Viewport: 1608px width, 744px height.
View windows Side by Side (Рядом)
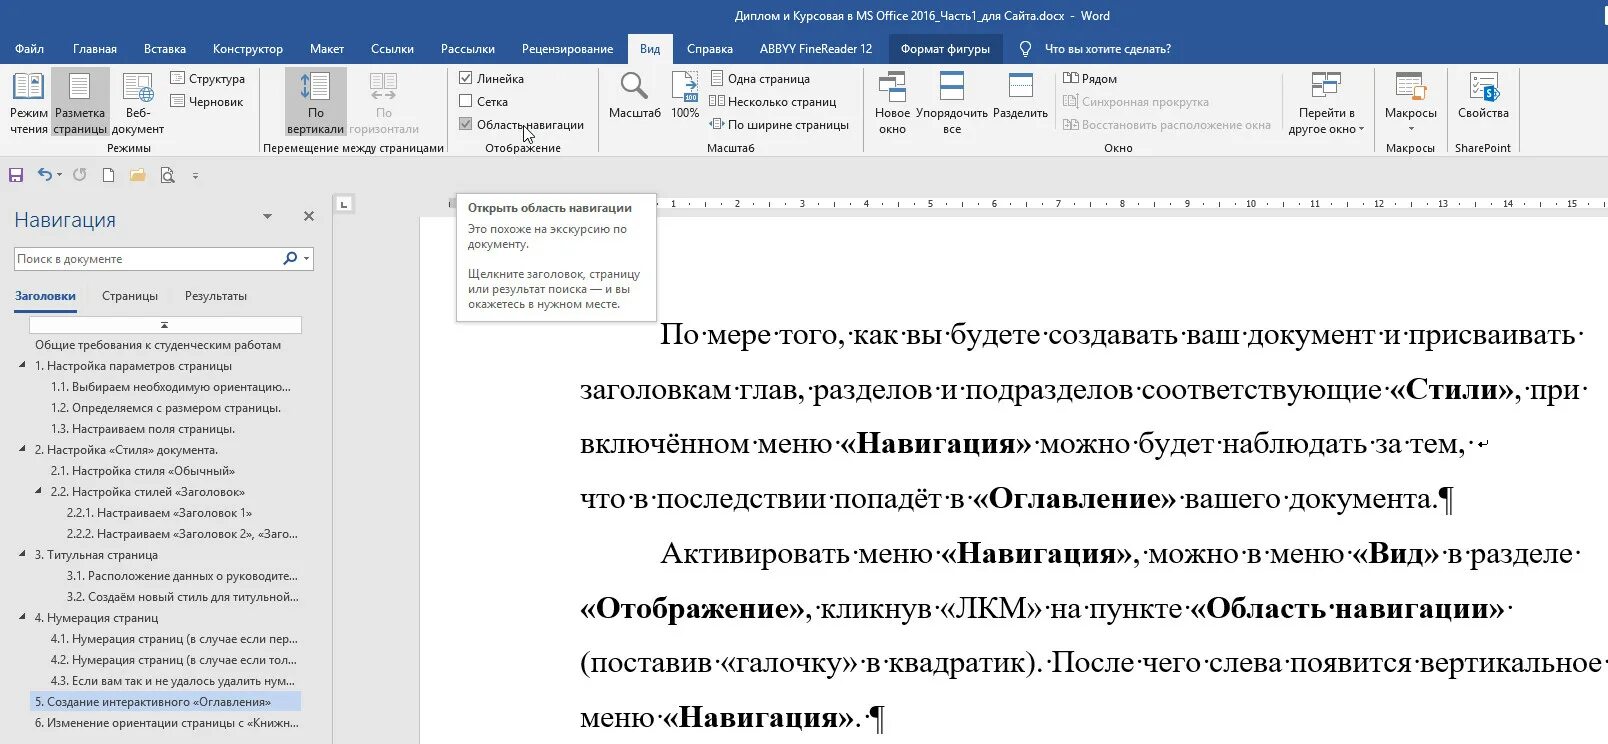coord(1090,78)
